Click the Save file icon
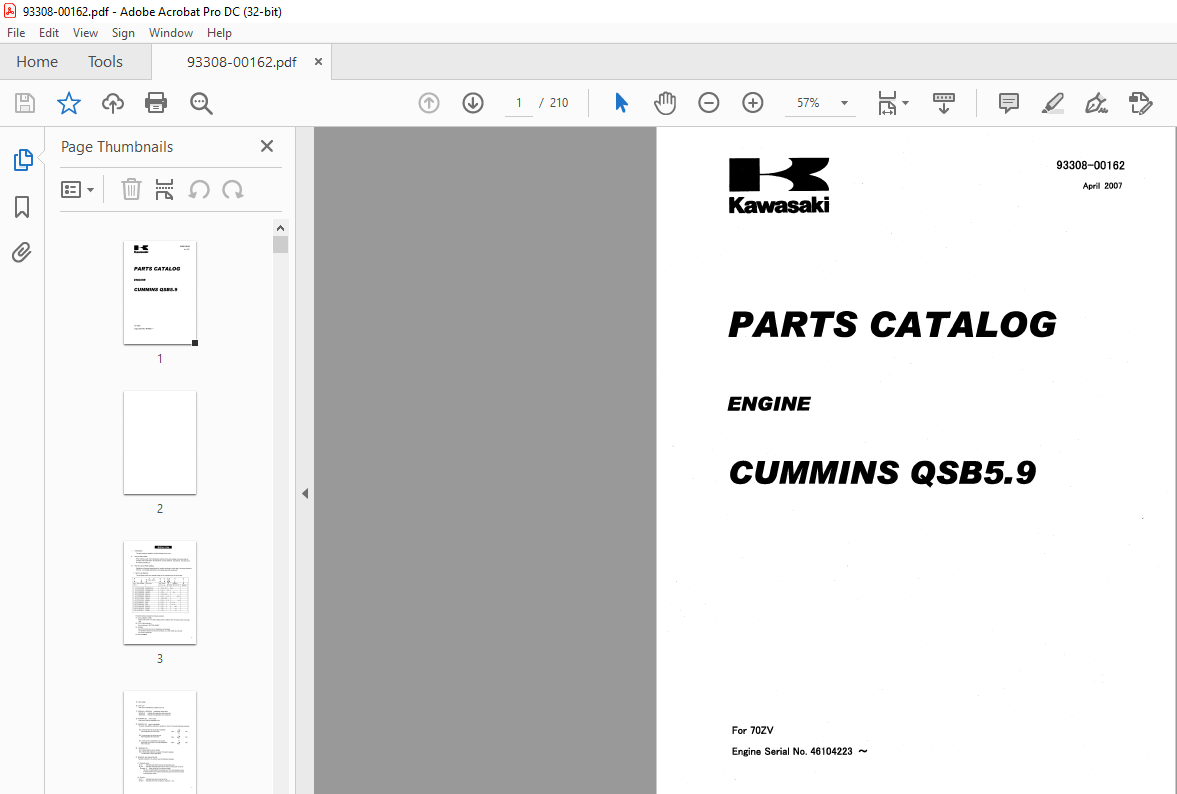The height and width of the screenshot is (794, 1177). click(x=25, y=103)
